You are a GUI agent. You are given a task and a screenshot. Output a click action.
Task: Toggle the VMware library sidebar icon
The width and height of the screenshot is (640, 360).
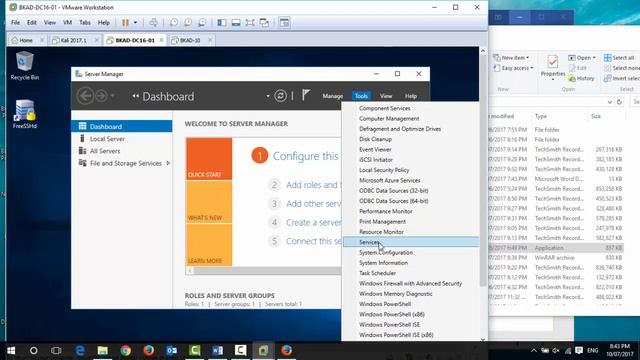[222, 22]
